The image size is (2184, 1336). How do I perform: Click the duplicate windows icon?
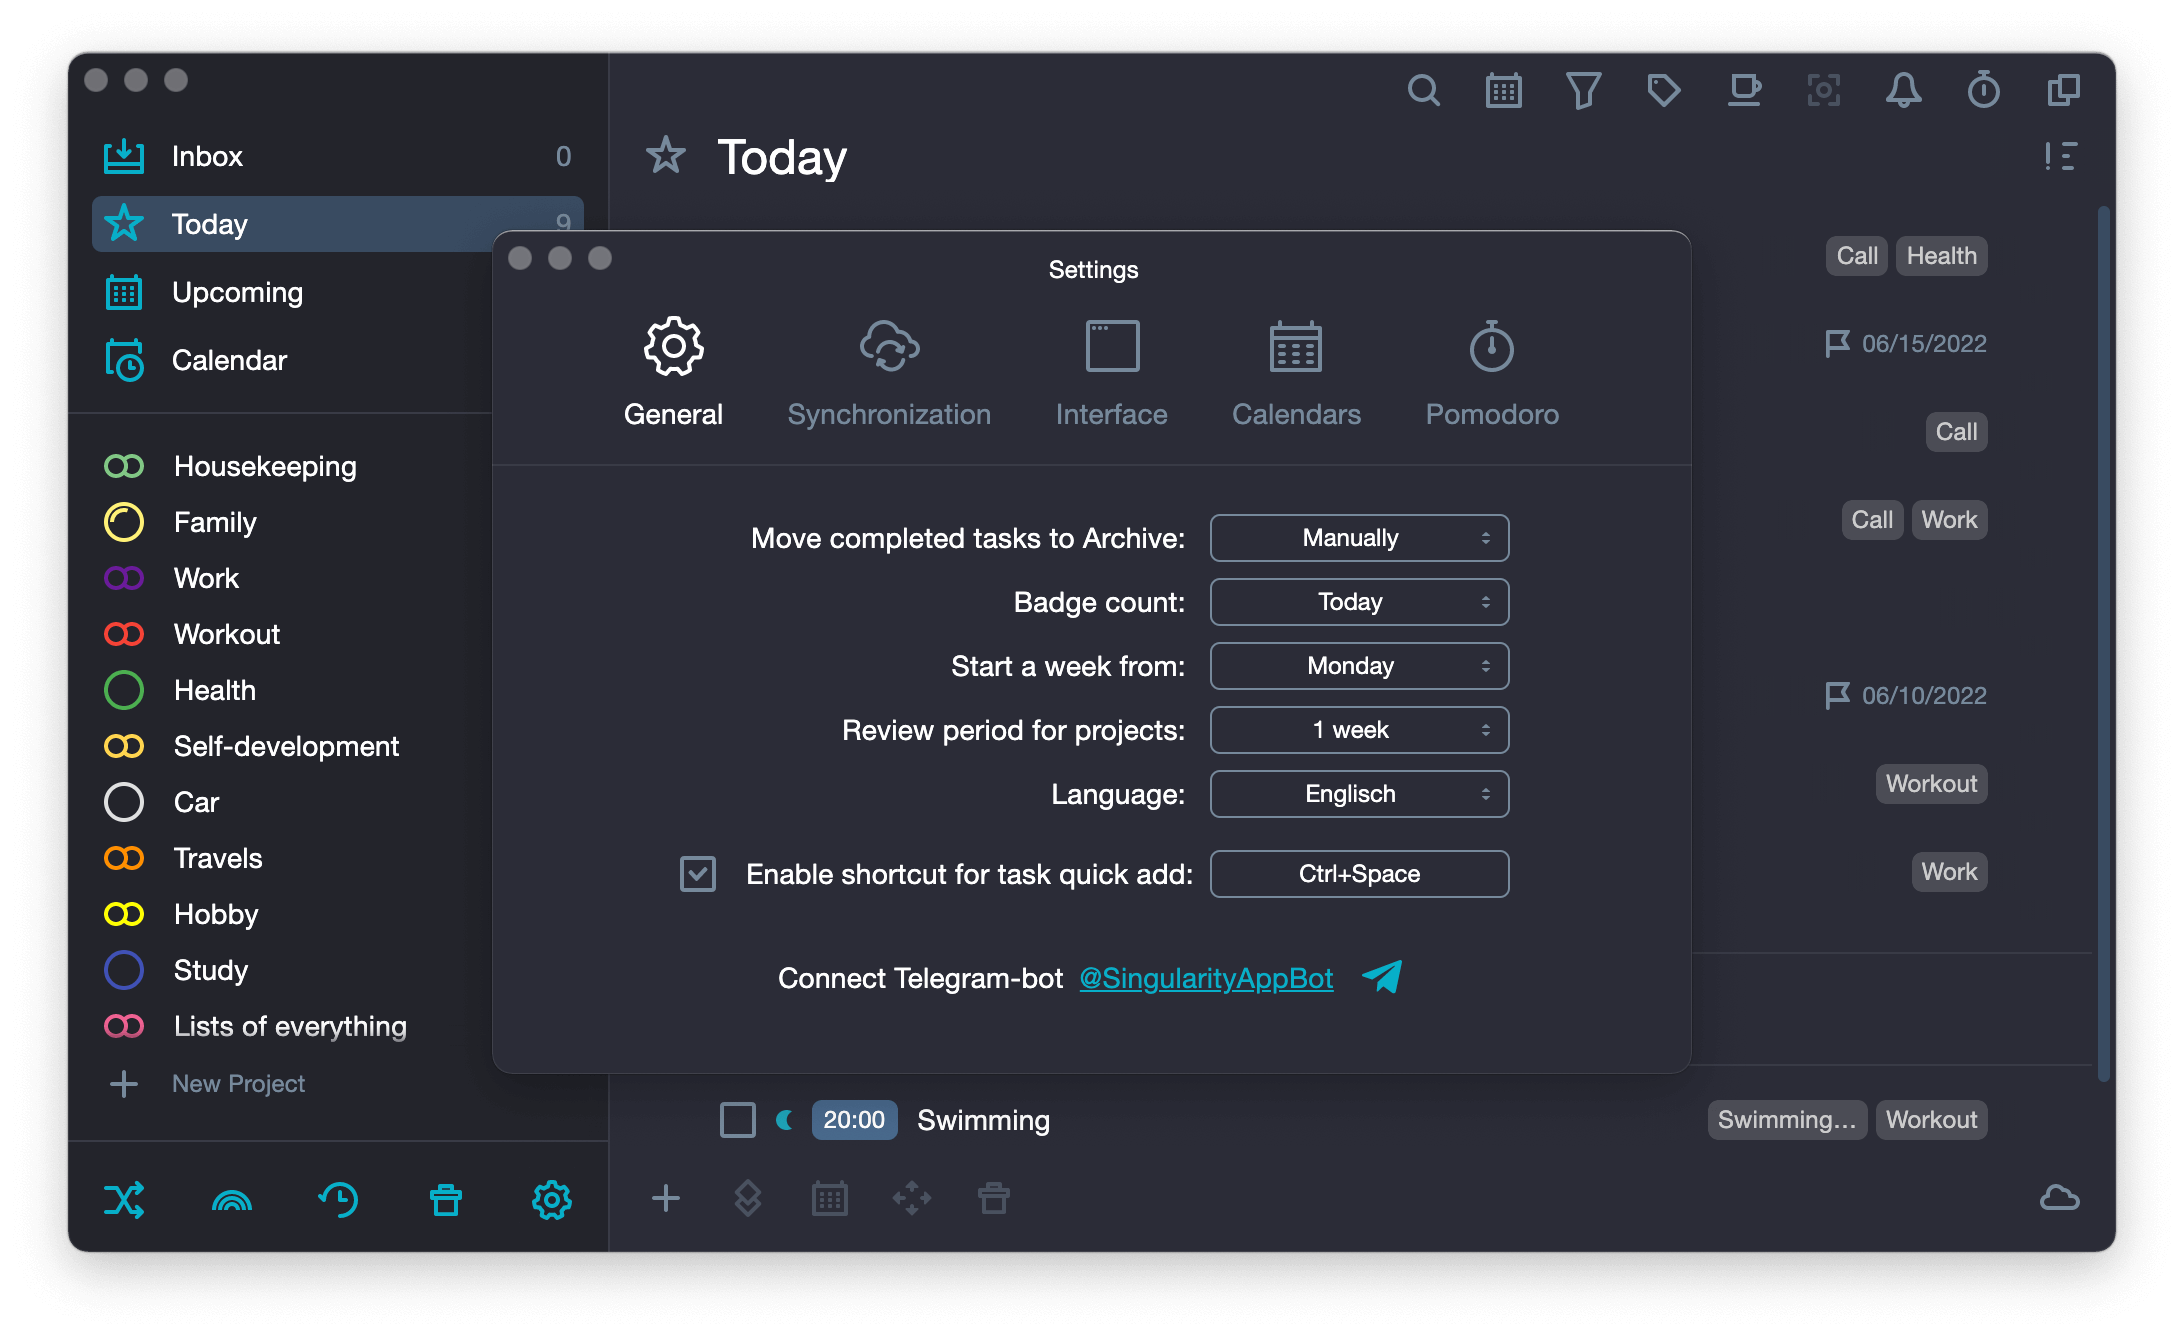coord(2063,91)
